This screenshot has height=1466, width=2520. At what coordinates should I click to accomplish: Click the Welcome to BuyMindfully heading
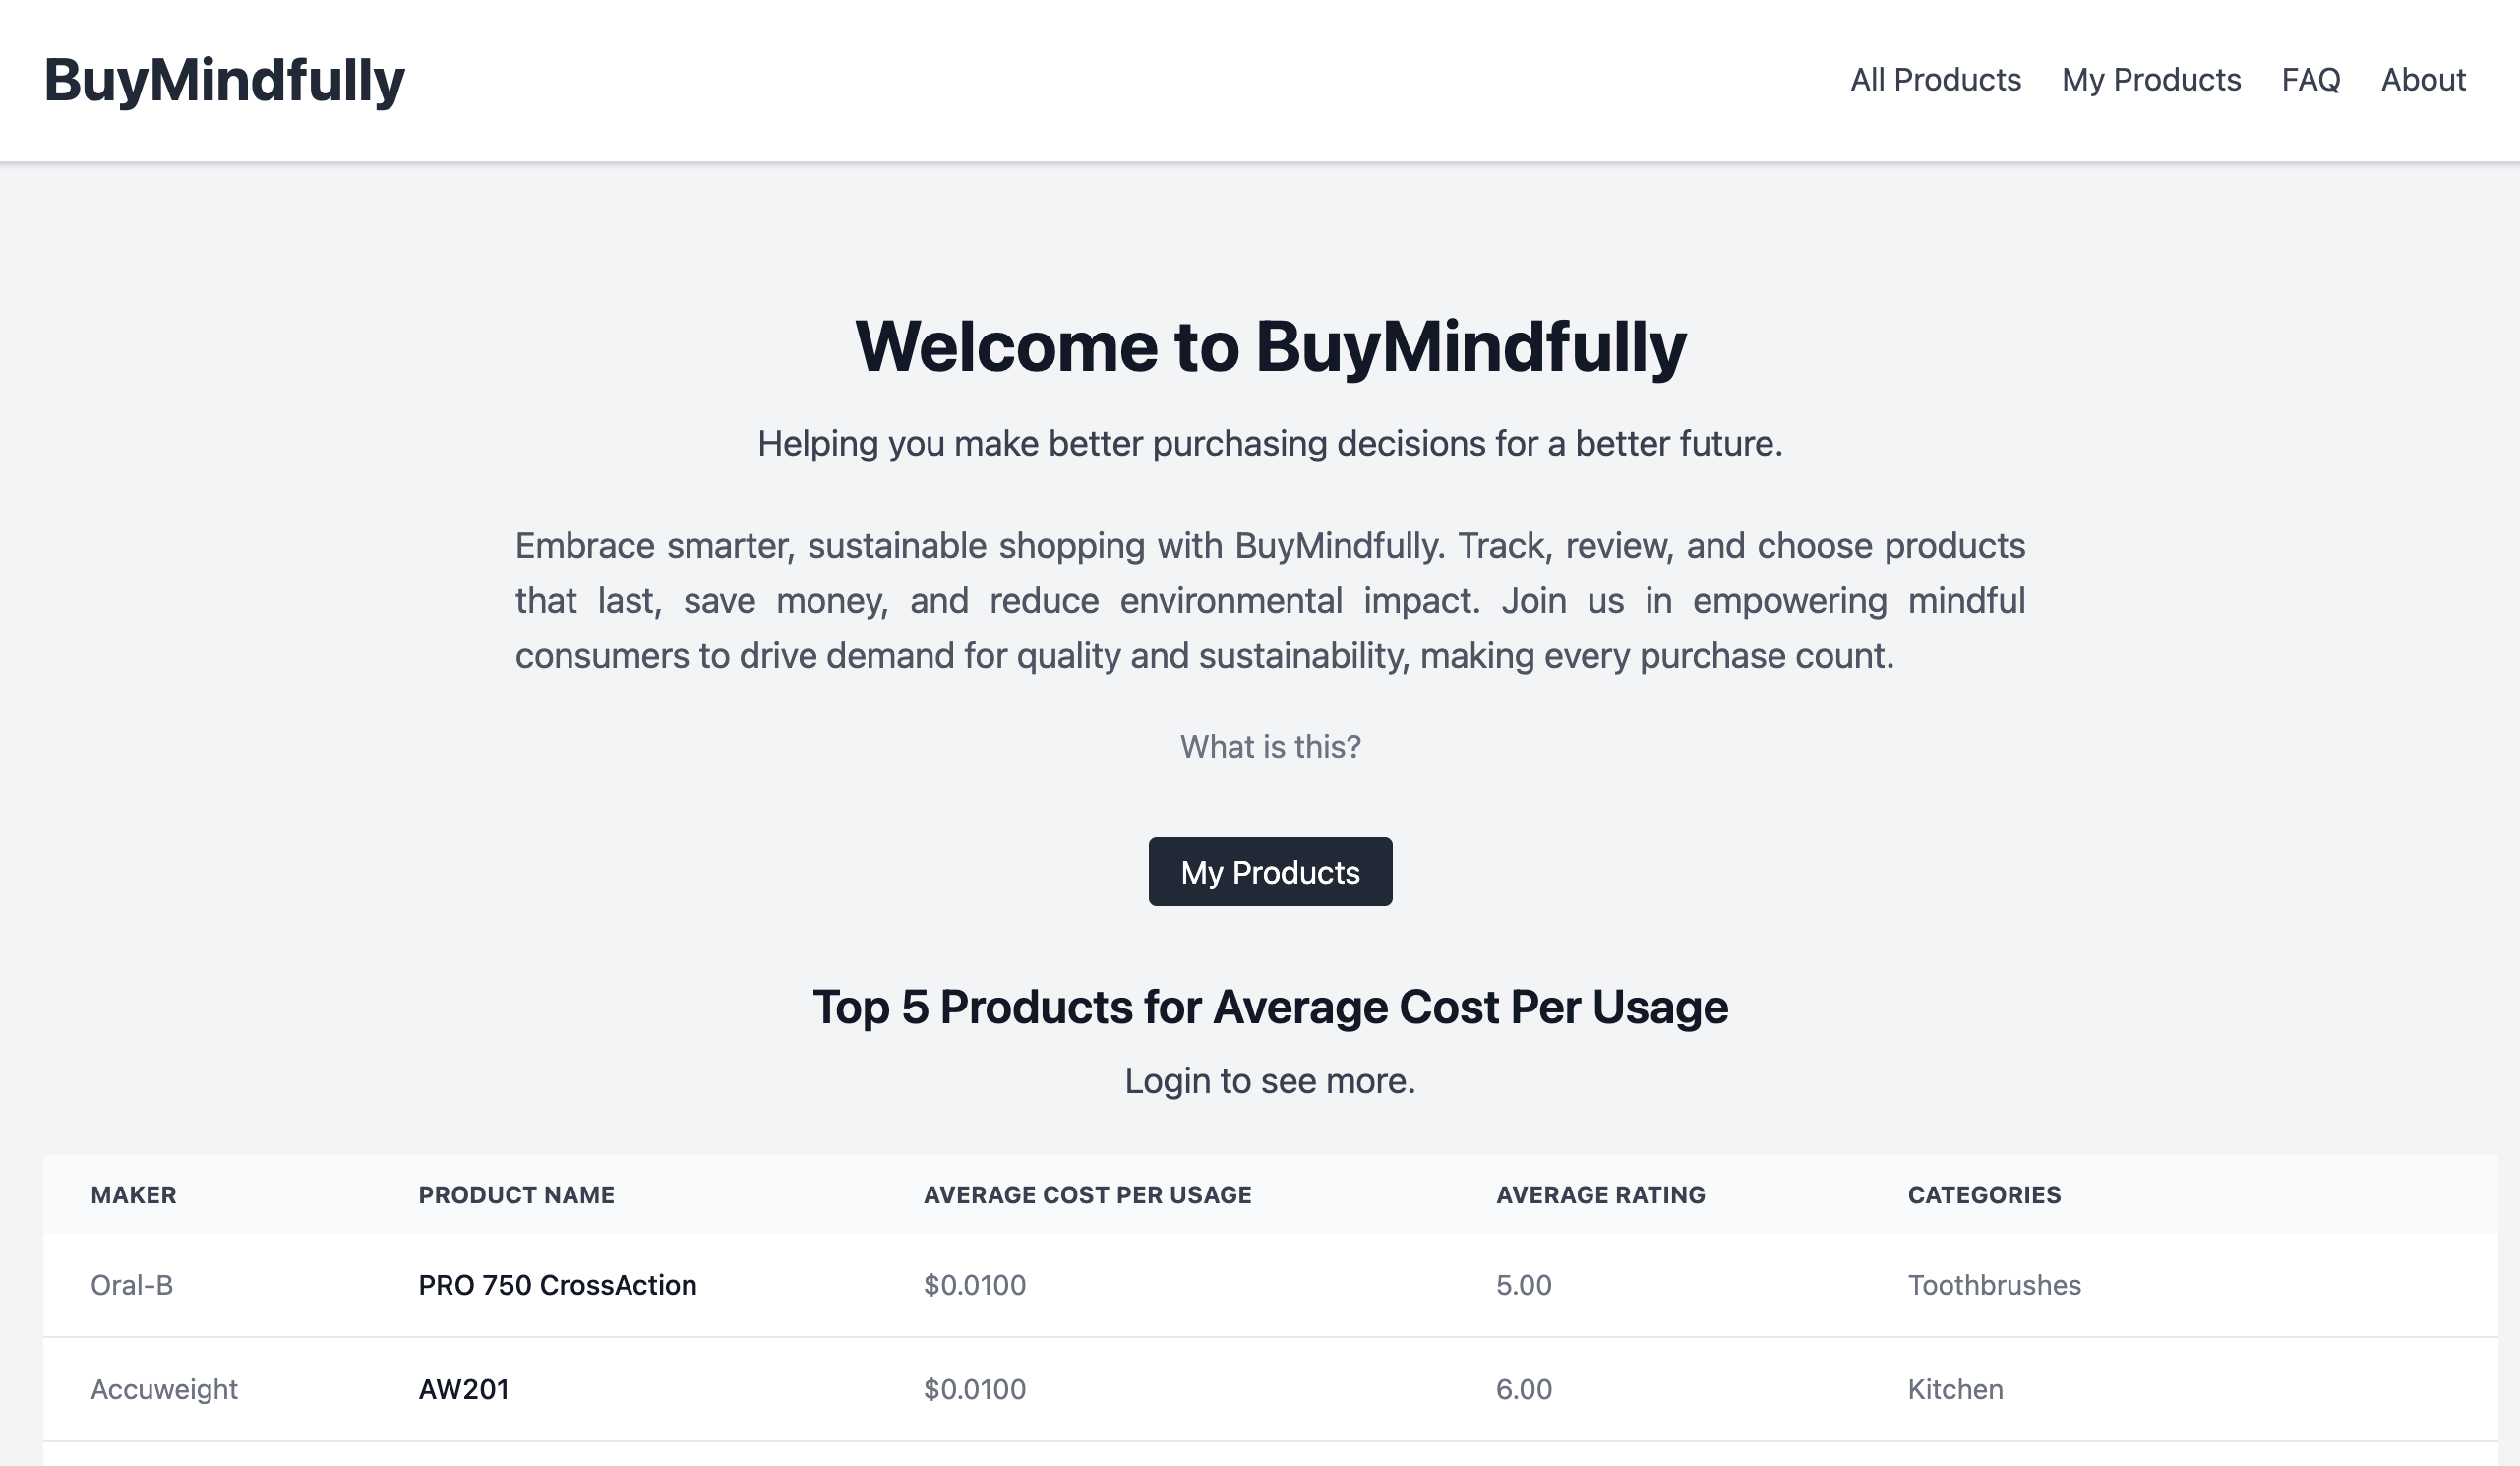pos(1270,348)
